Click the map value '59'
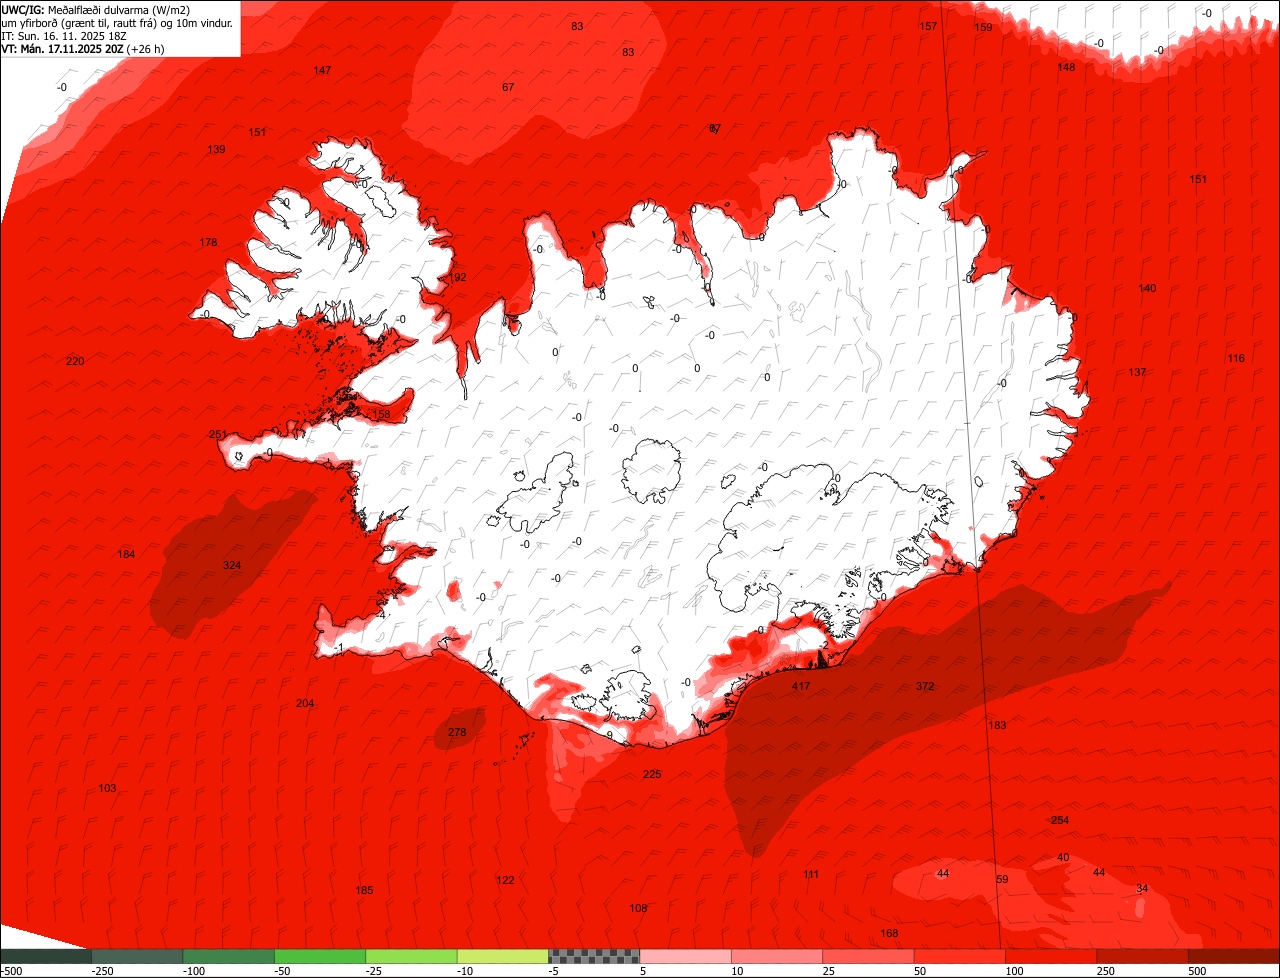The height and width of the screenshot is (978, 1280). [1002, 879]
